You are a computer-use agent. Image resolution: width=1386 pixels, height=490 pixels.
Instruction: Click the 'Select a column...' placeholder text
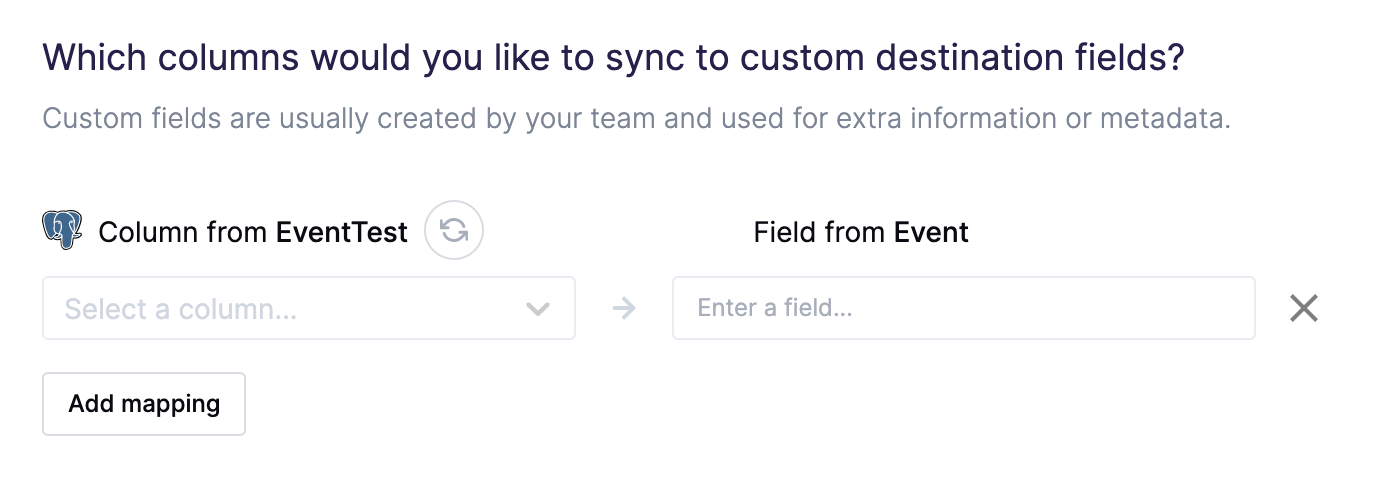click(x=181, y=309)
